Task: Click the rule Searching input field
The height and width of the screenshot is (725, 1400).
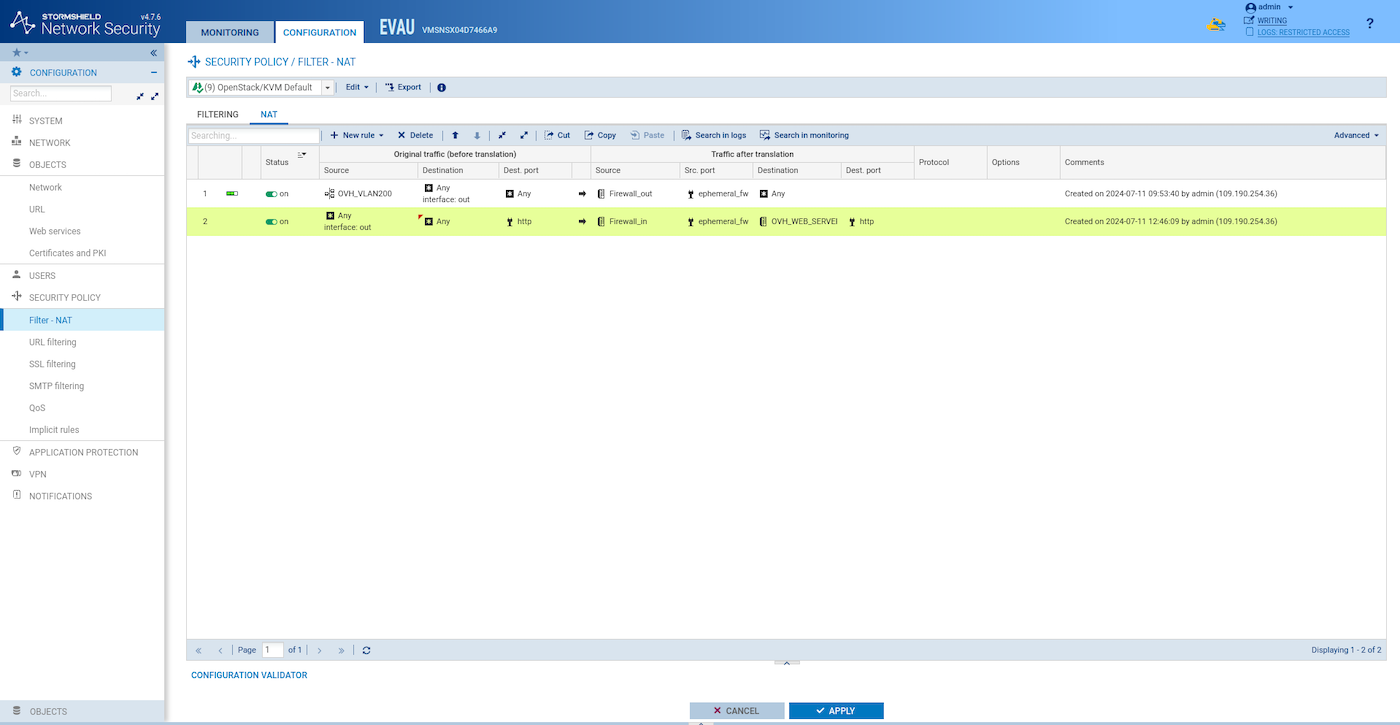Action: (254, 135)
